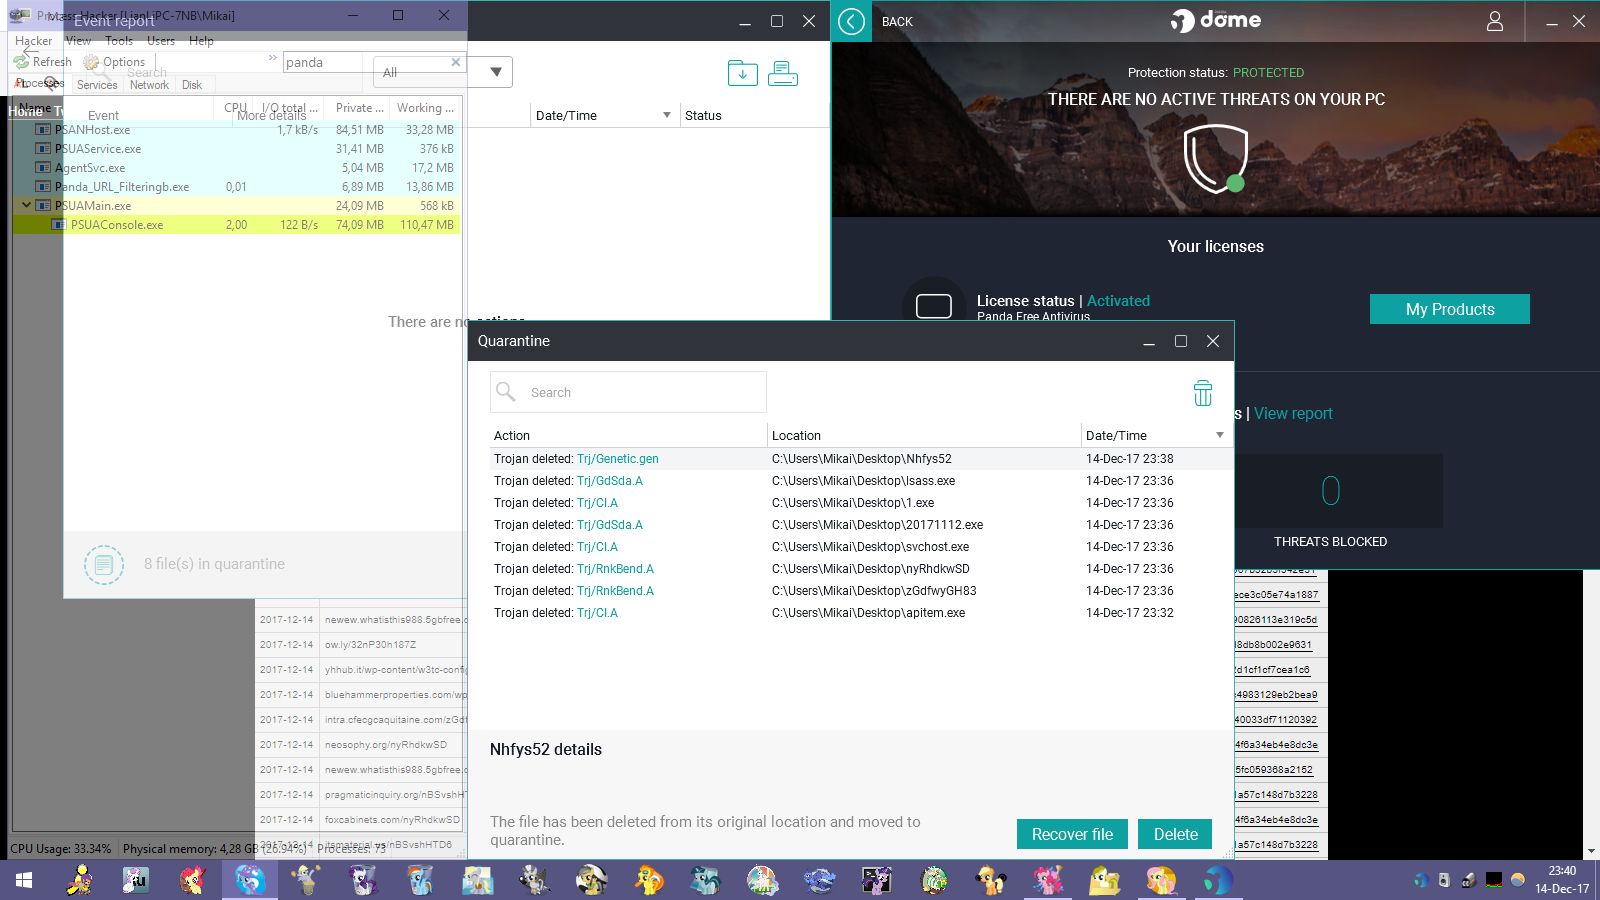Clear the panda search in Process Hacker

(456, 62)
